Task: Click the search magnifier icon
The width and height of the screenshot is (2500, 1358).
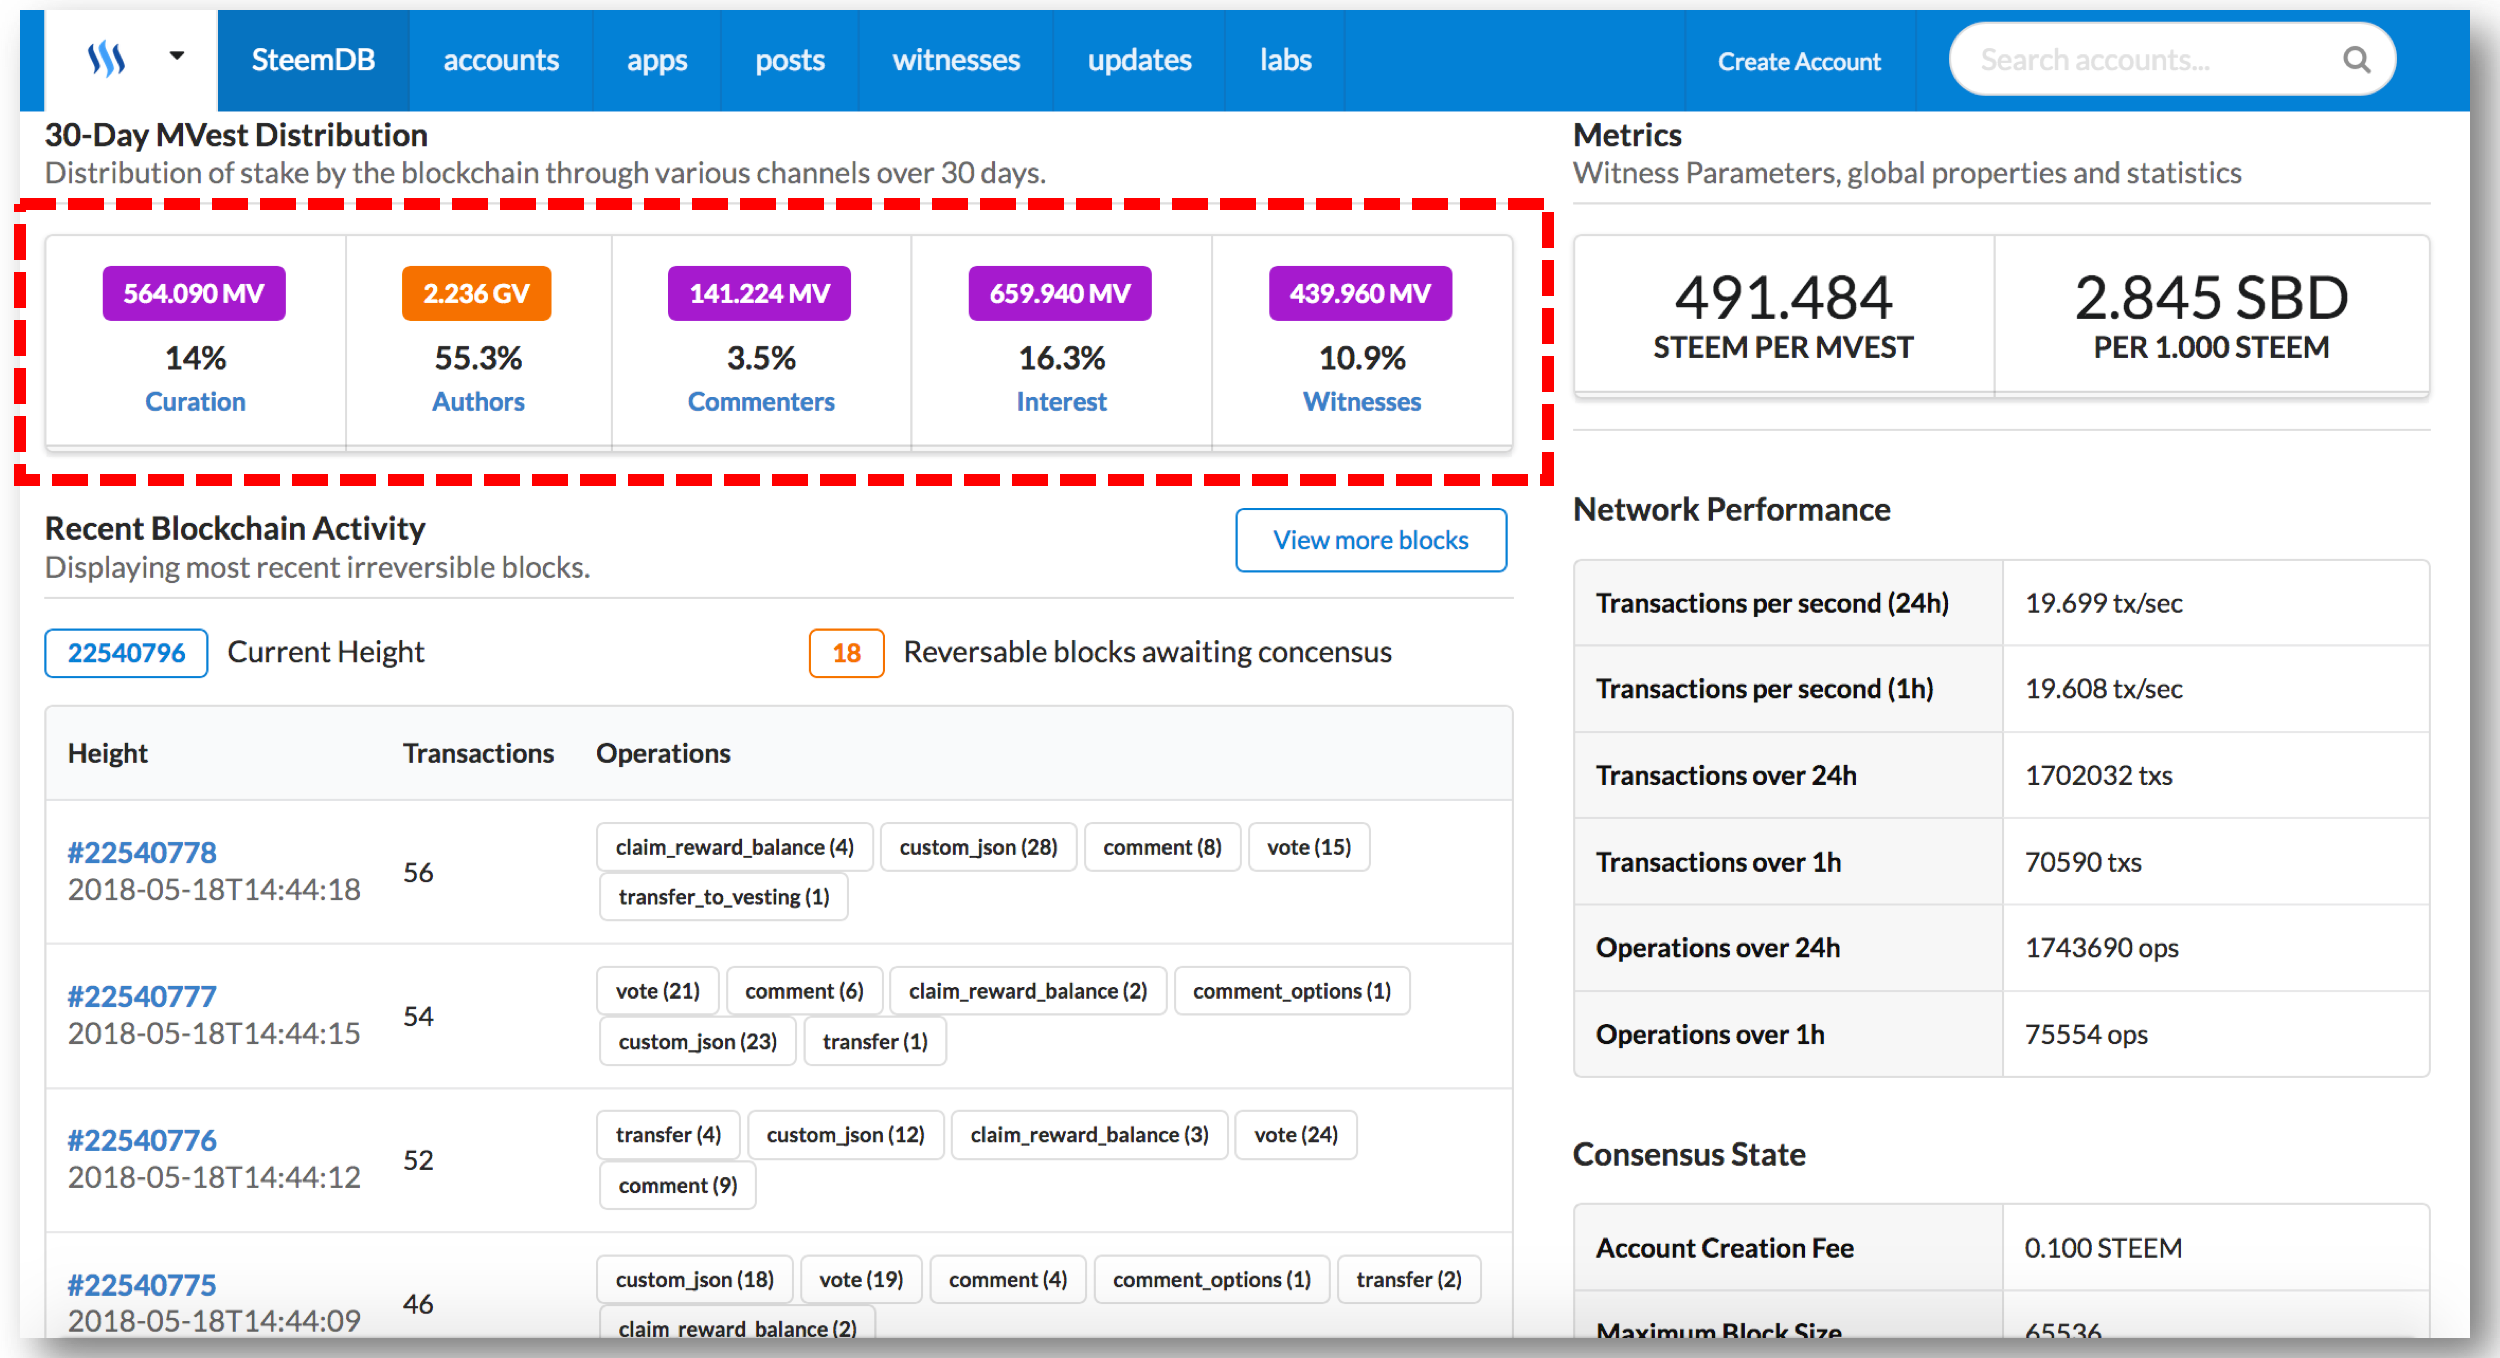Action: pyautogui.click(x=2355, y=60)
